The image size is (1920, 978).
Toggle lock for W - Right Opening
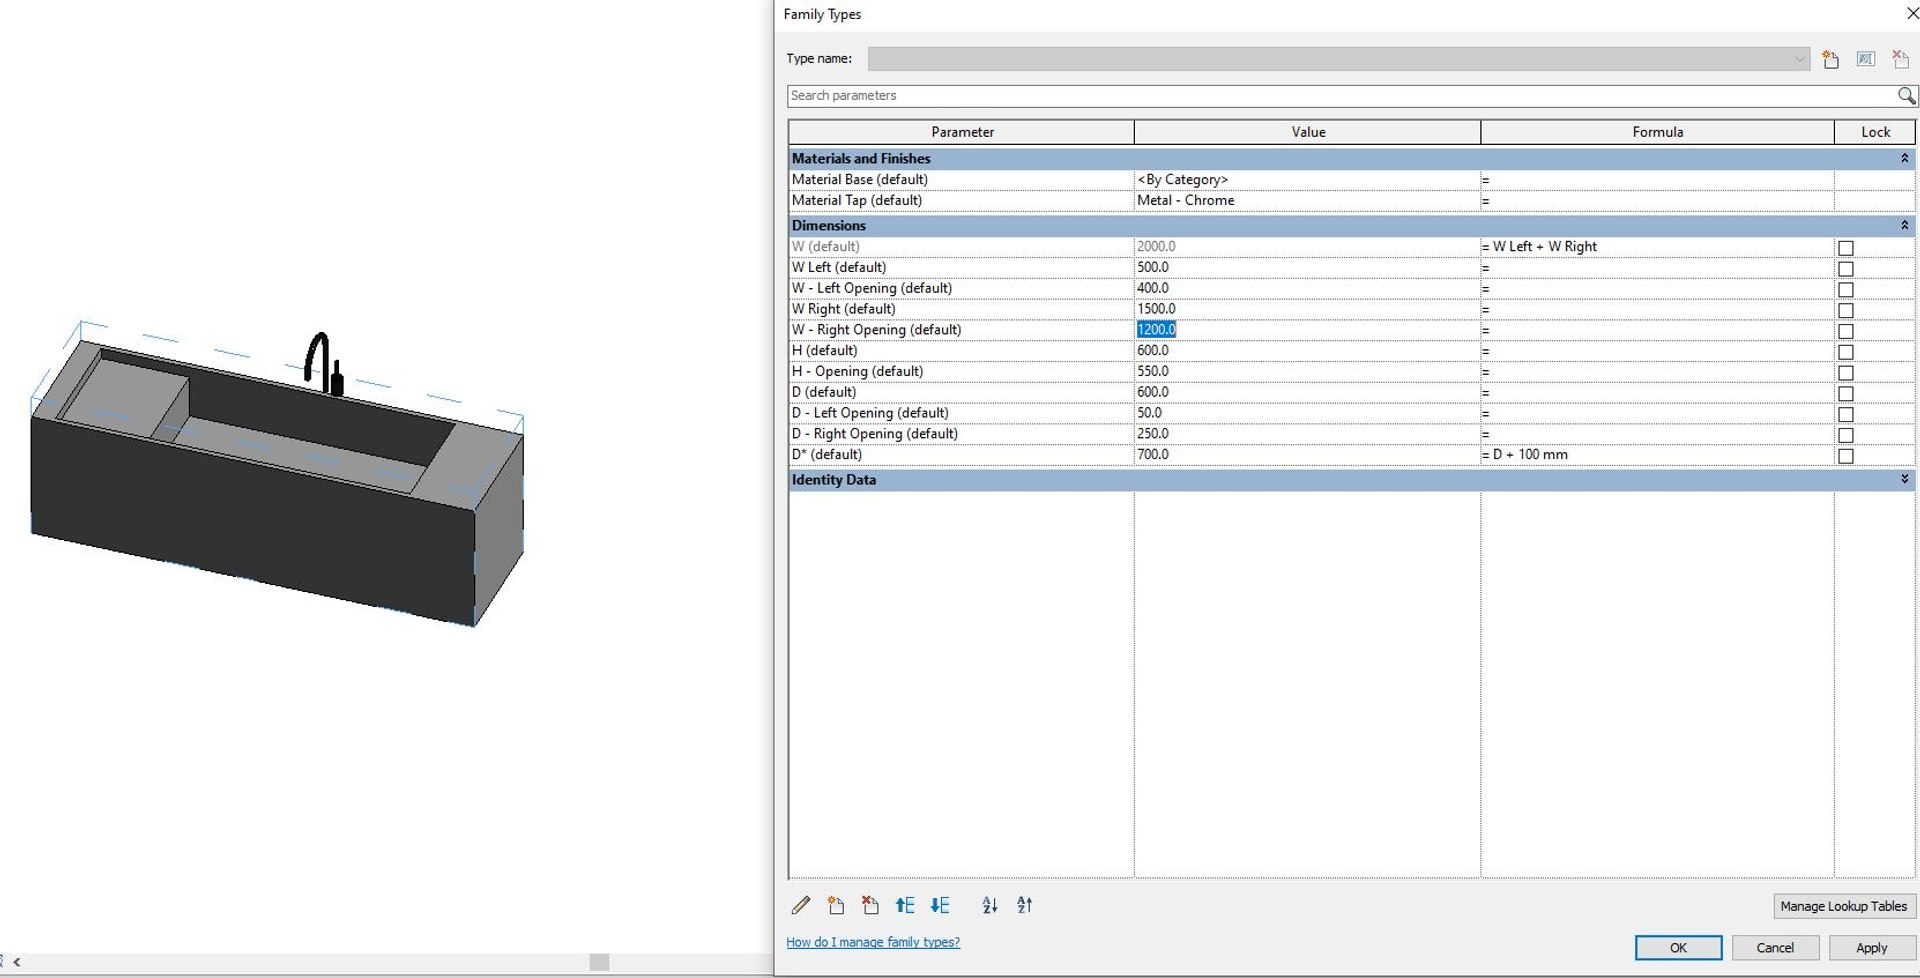click(1846, 331)
